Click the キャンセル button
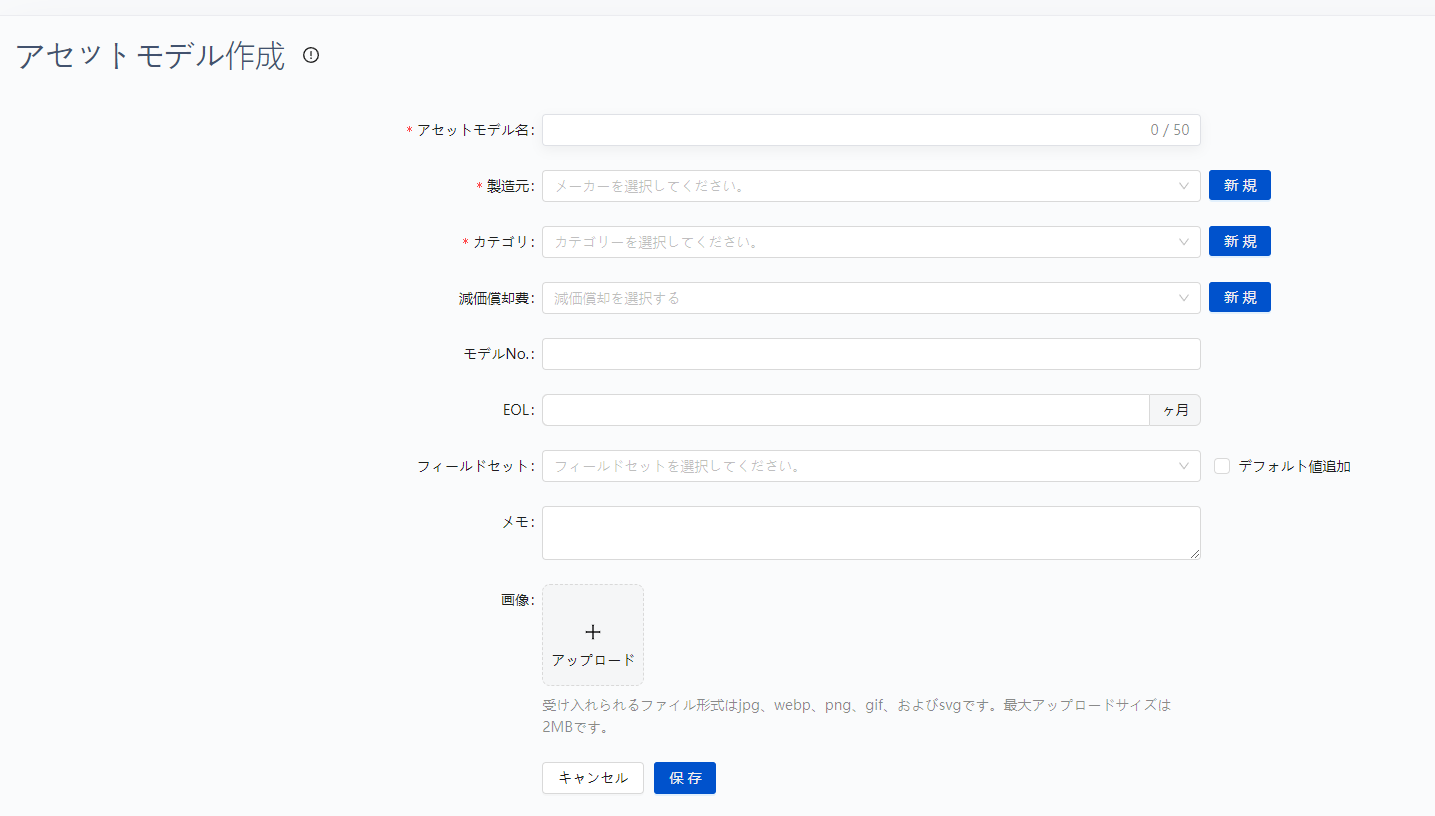The image size is (1435, 816). pyautogui.click(x=592, y=777)
